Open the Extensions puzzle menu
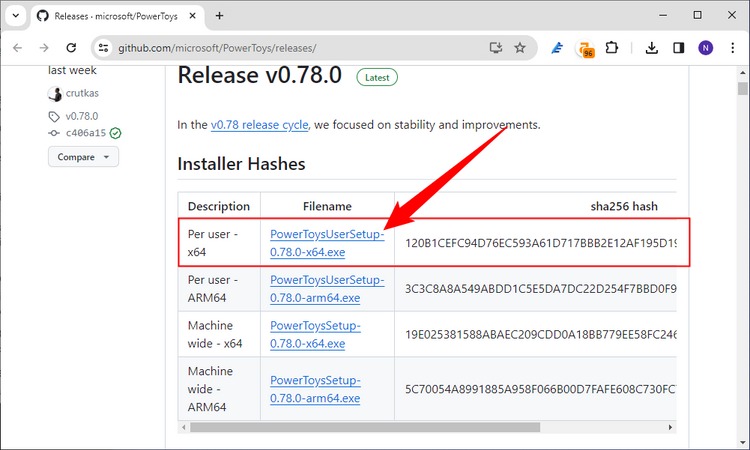Viewport: 750px width, 450px height. (x=611, y=48)
